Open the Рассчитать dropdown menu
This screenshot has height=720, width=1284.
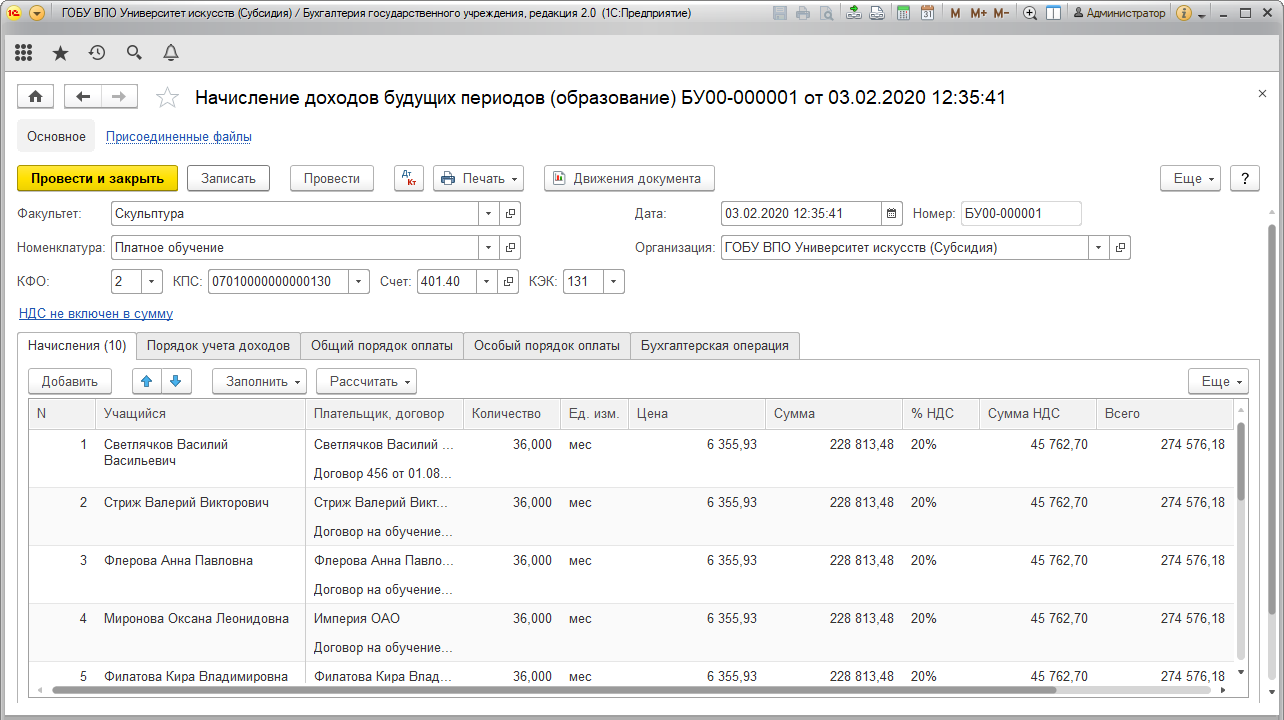tap(366, 381)
